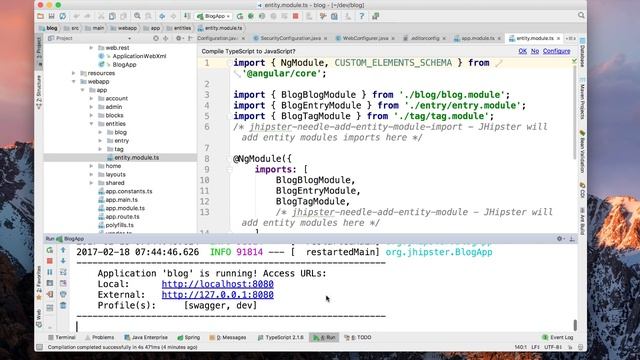The image size is (640, 360).
Task: Click the Paste icon in toolbar
Action: (x=123, y=16)
